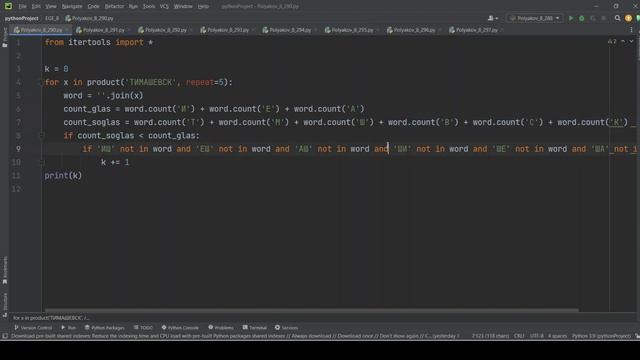This screenshot has width=640, height=360.
Task: Open the Help menu
Action: click(203, 6)
